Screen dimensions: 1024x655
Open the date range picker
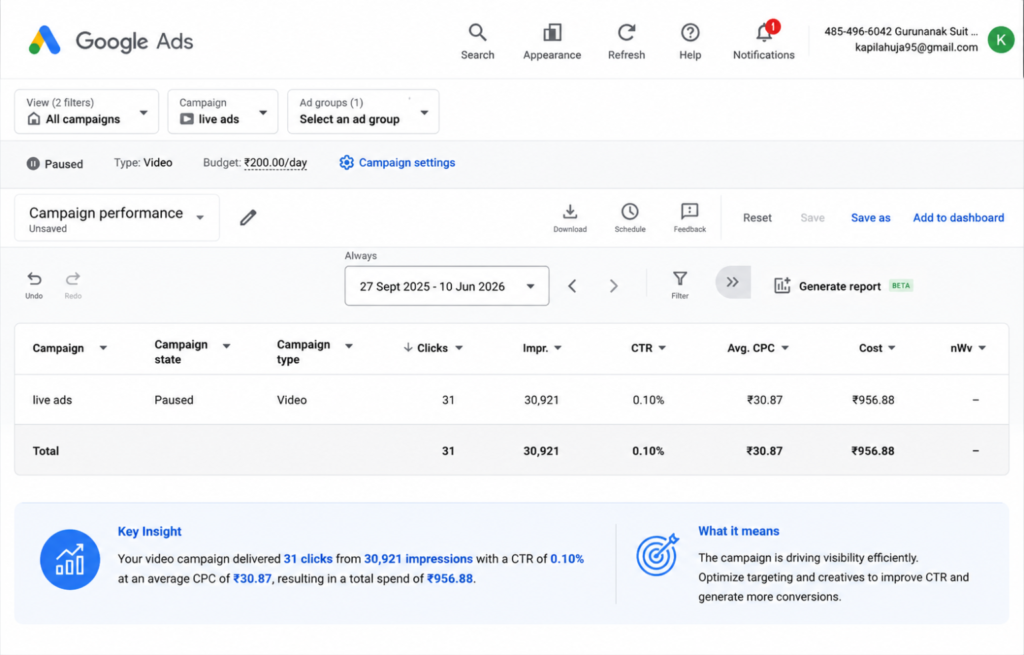[447, 286]
